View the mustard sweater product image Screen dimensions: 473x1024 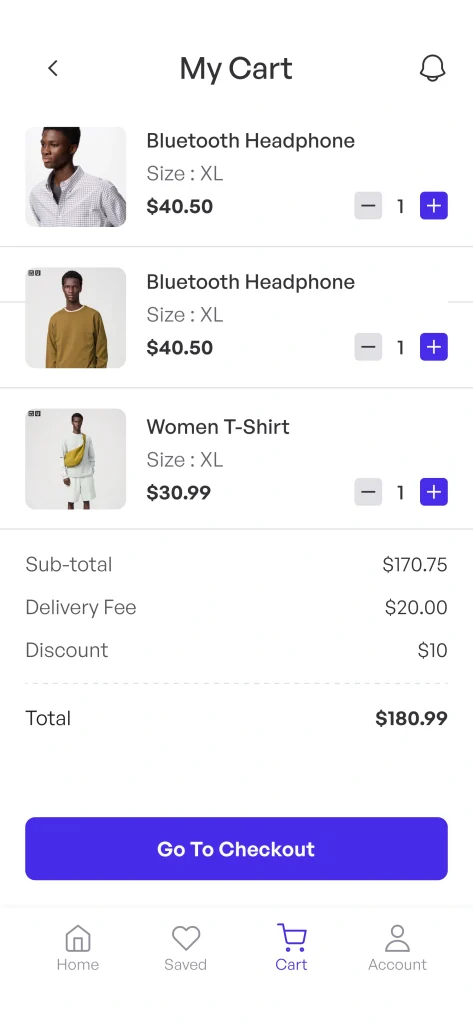tap(76, 318)
